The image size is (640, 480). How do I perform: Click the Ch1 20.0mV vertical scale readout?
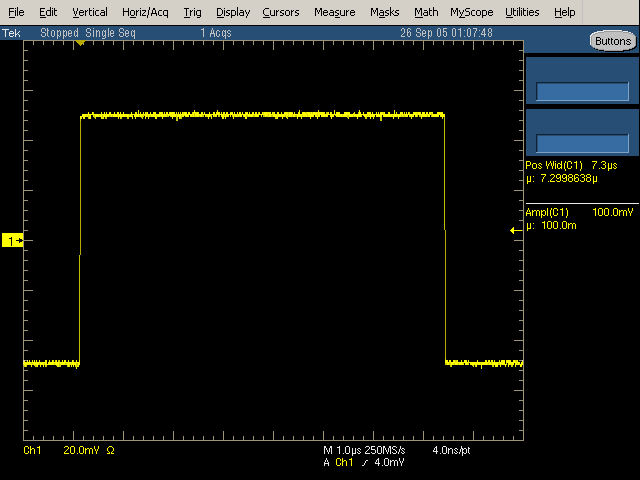click(68, 451)
